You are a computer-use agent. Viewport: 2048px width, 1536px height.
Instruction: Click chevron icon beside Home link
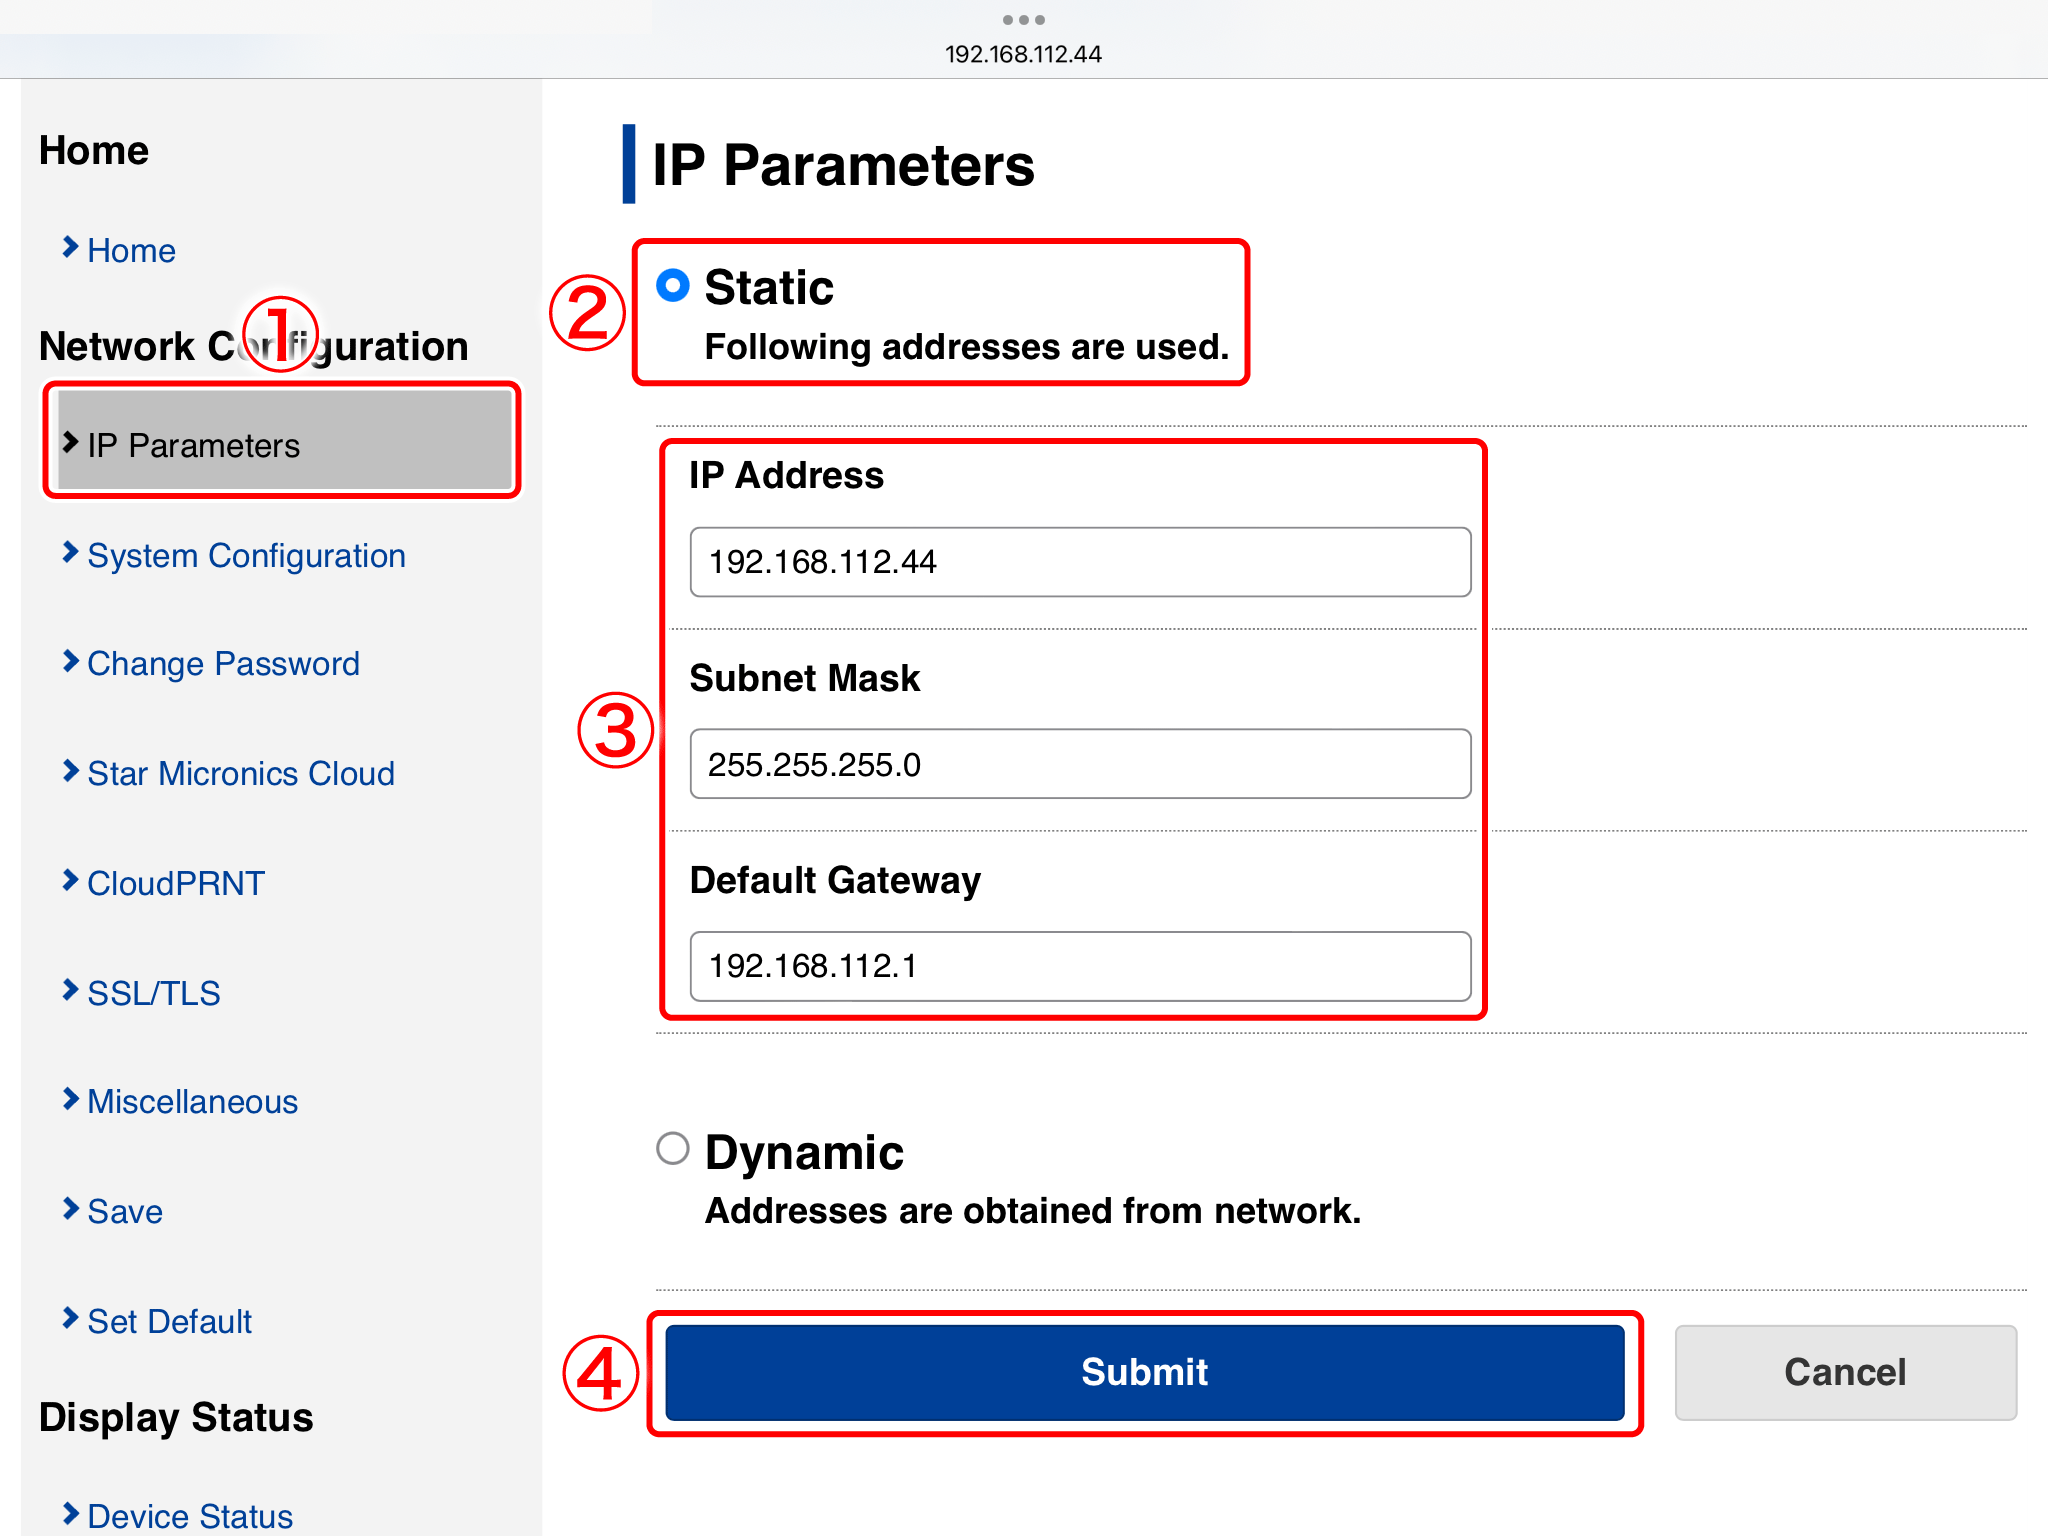(70, 247)
